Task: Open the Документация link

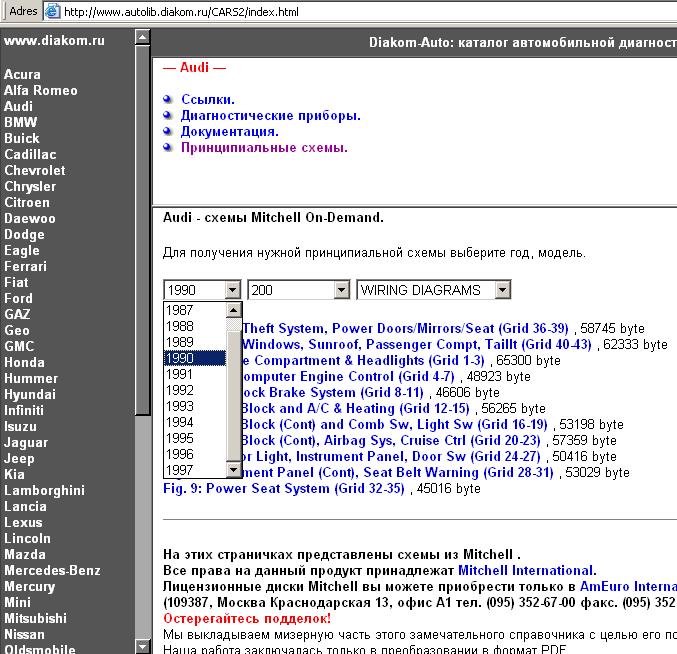Action: [x=230, y=131]
